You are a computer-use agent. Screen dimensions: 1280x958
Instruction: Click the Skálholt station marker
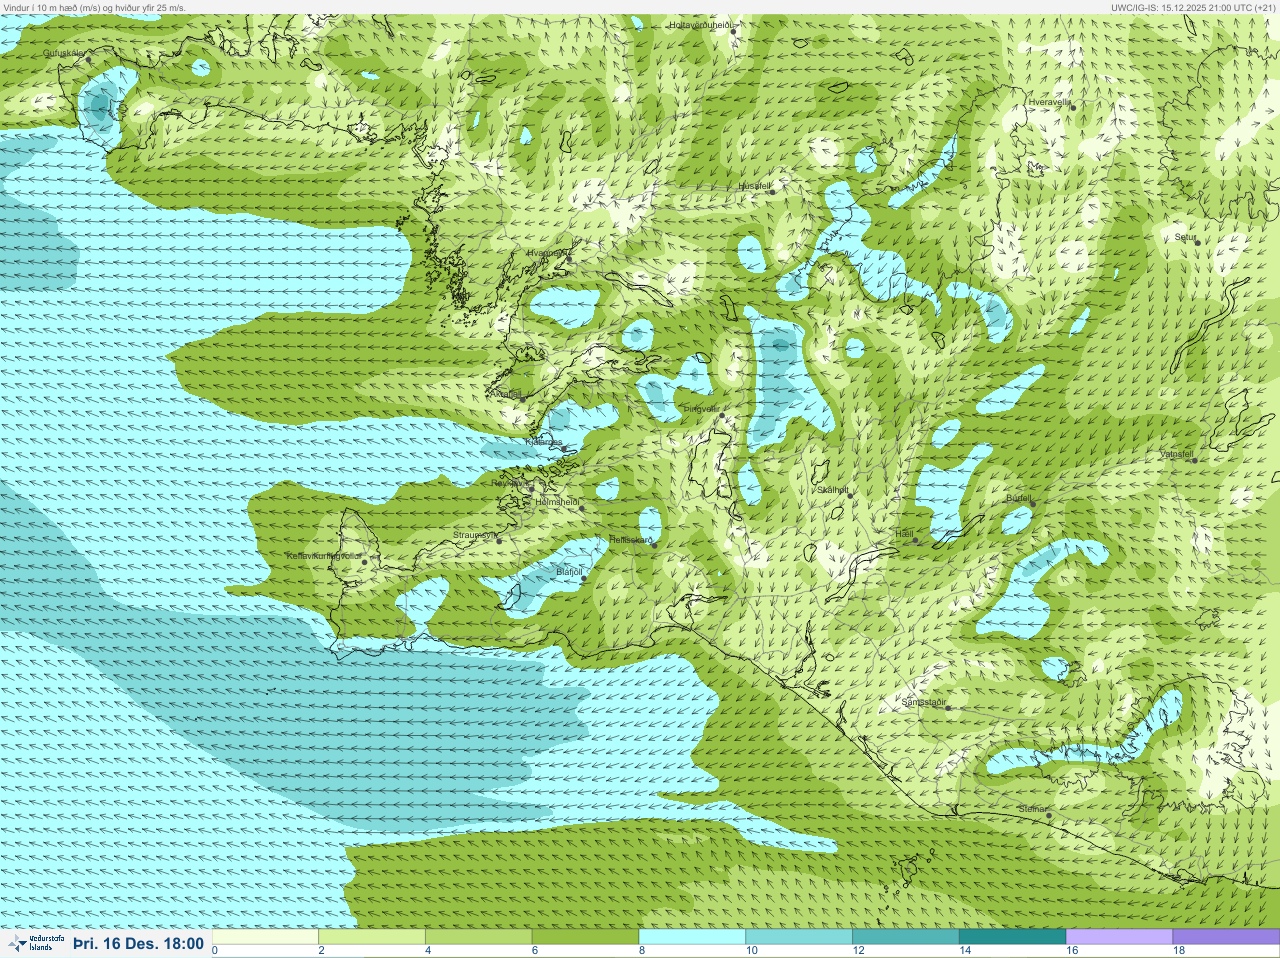click(851, 495)
